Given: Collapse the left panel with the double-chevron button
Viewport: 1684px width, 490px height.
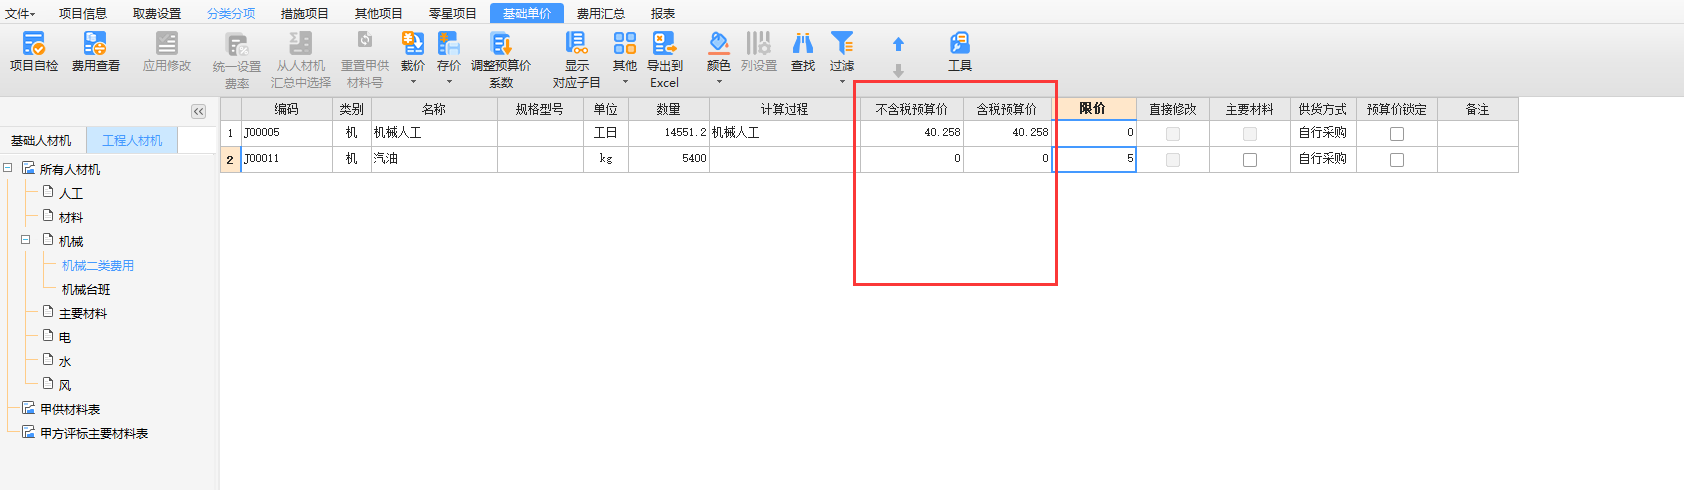Looking at the screenshot, I should click(198, 111).
